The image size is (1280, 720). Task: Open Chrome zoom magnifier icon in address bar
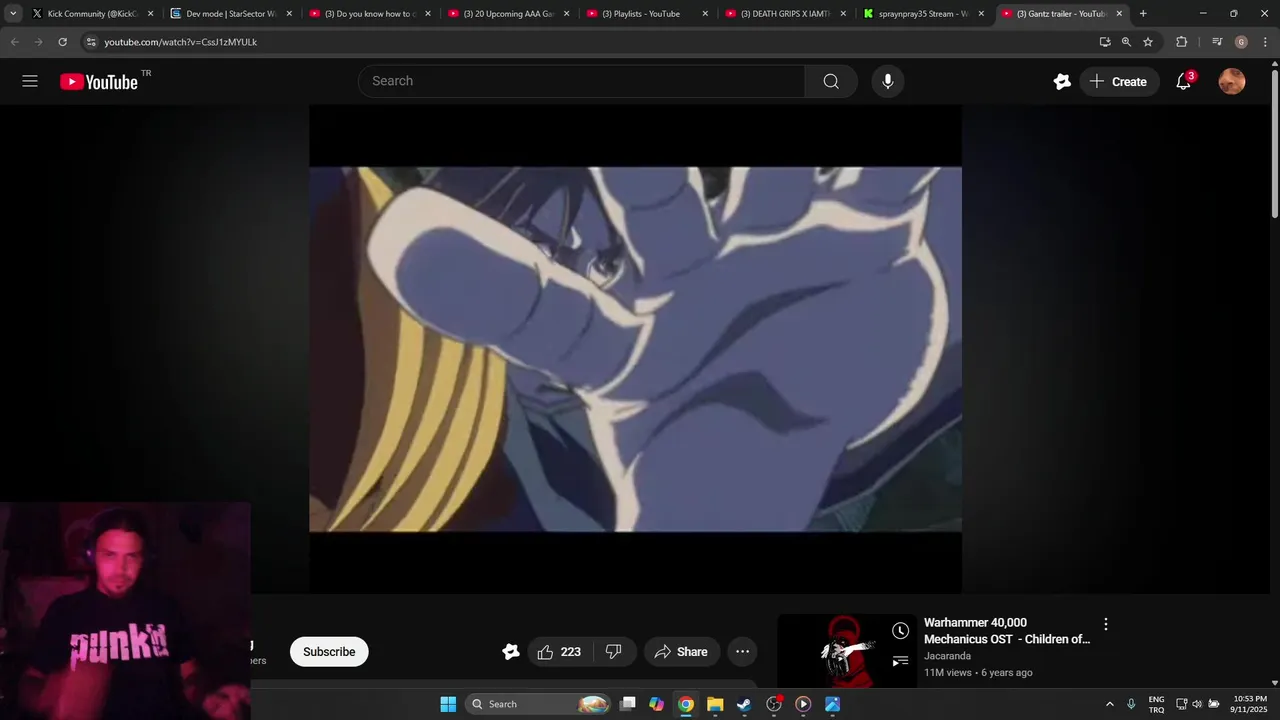[x=1126, y=42]
